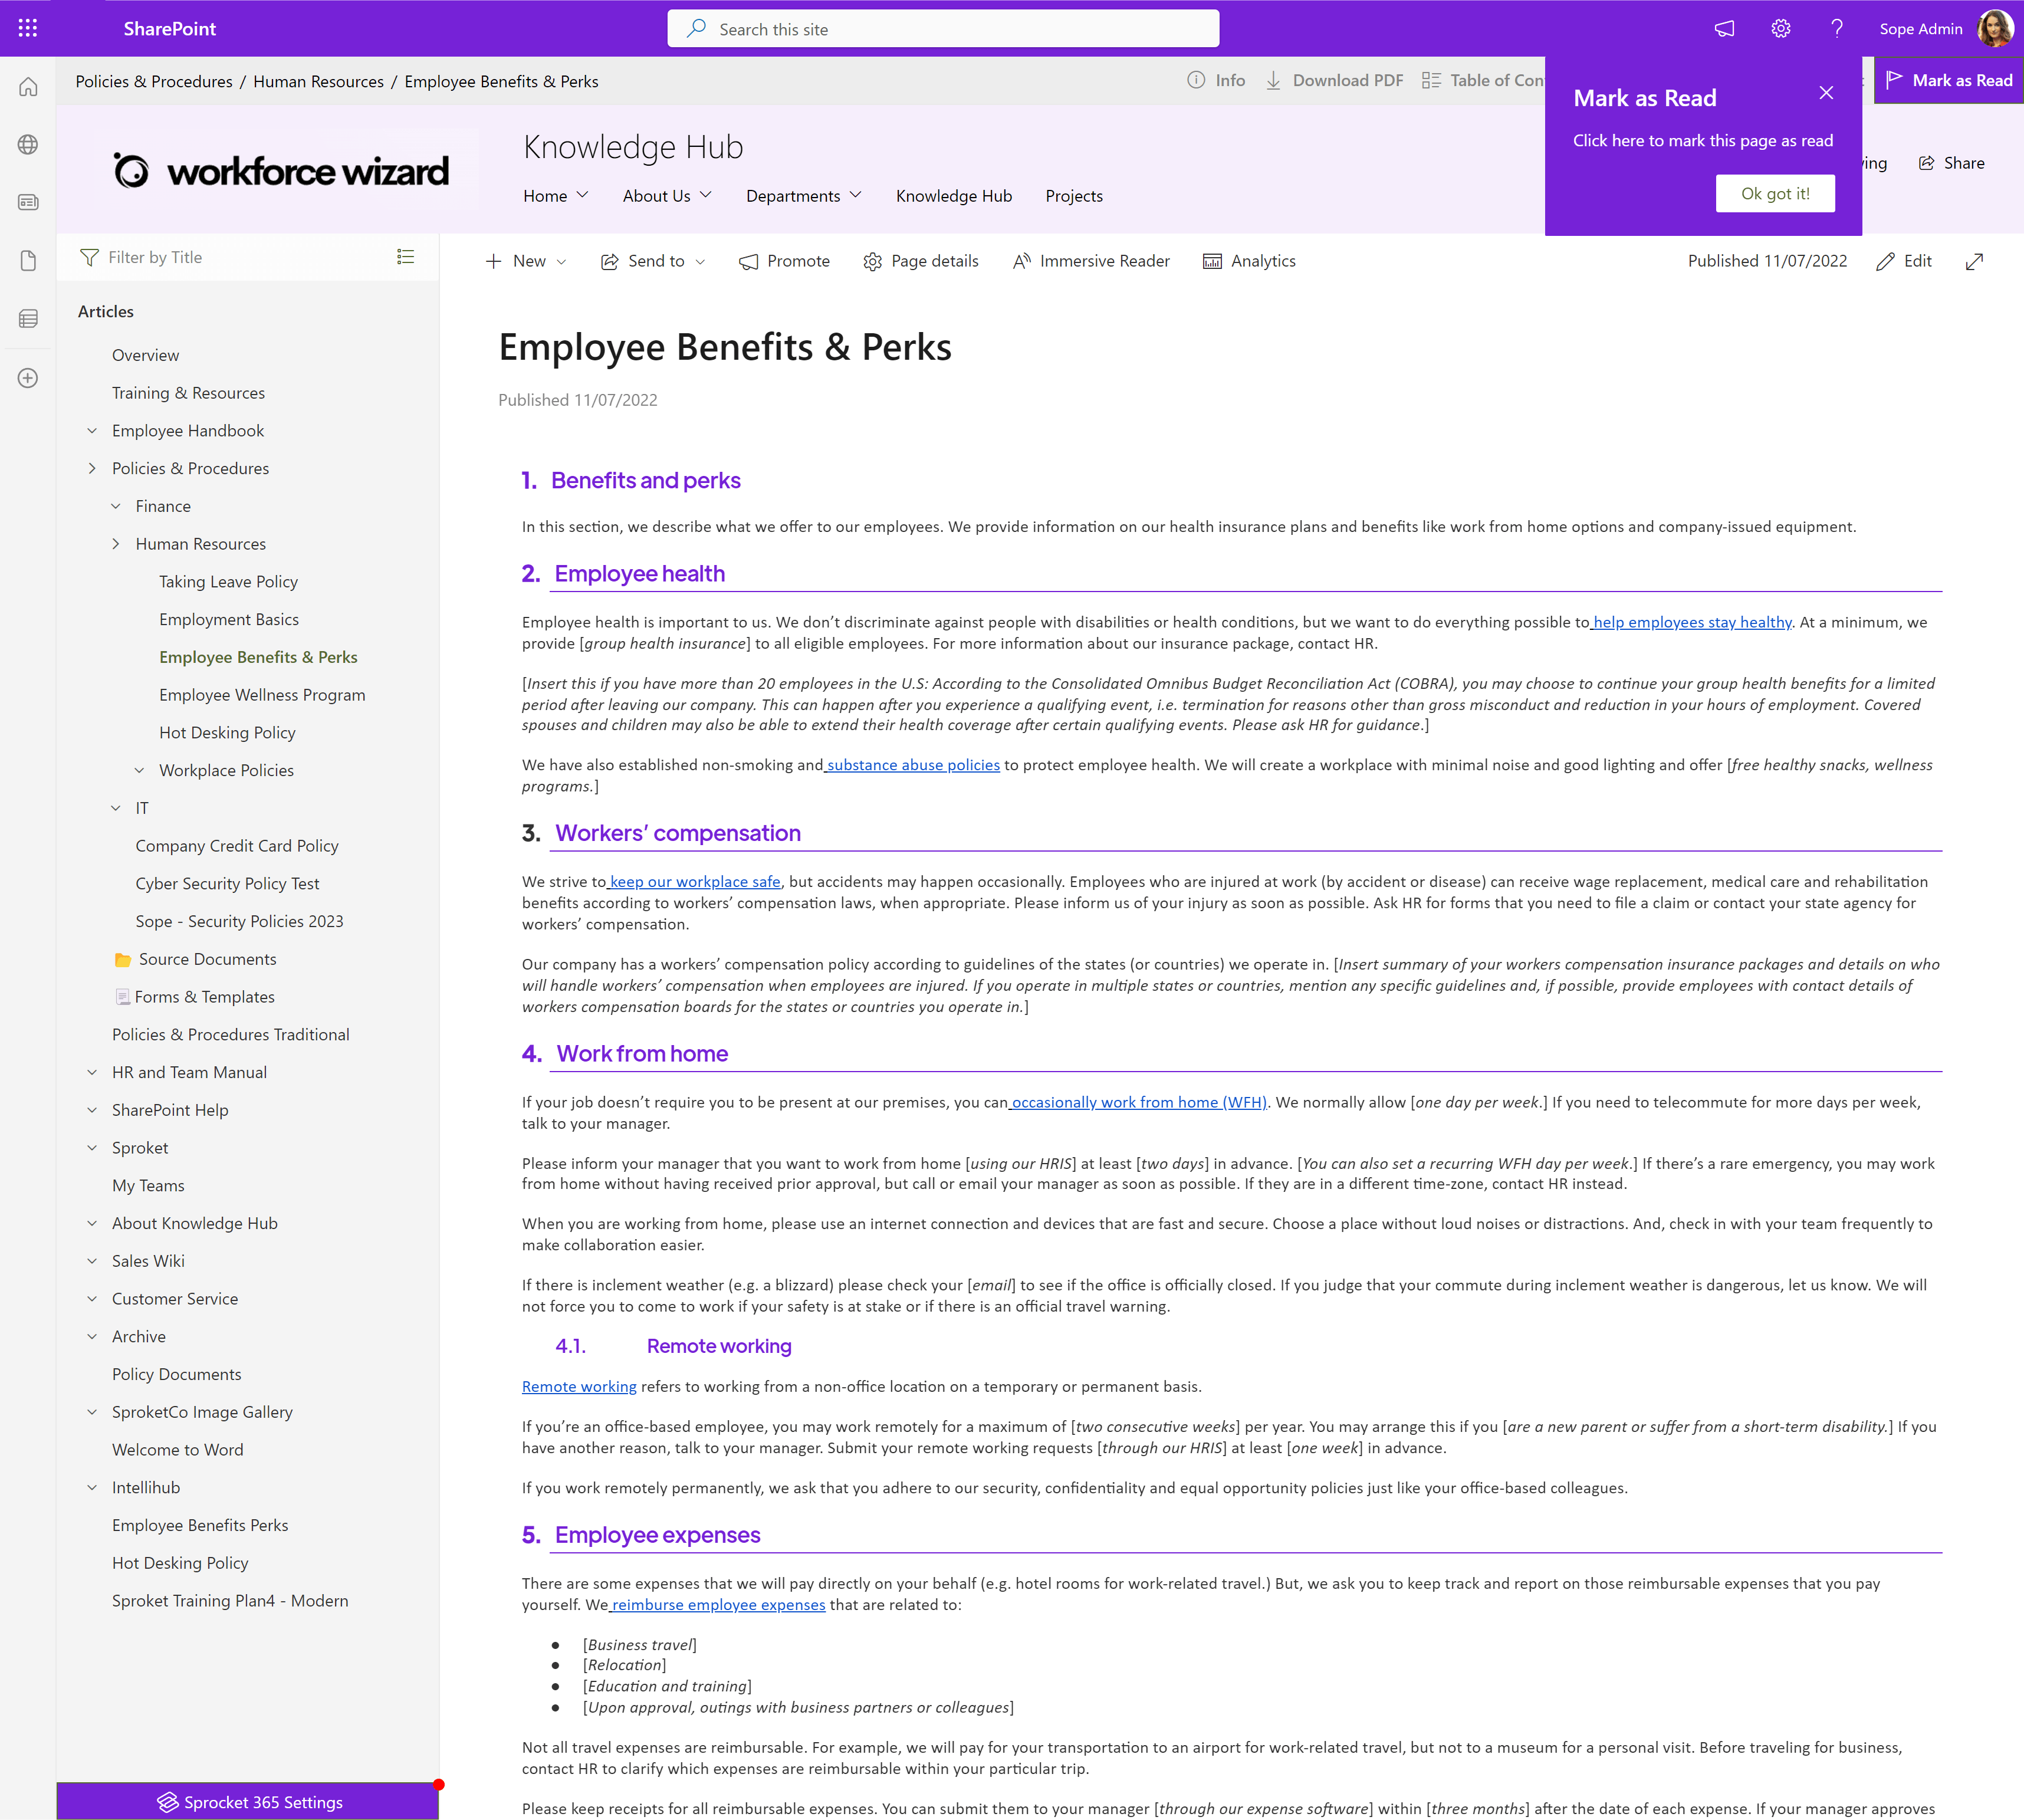This screenshot has width=2024, height=1820.
Task: Expand Employee Handbook tree node
Action: [92, 431]
